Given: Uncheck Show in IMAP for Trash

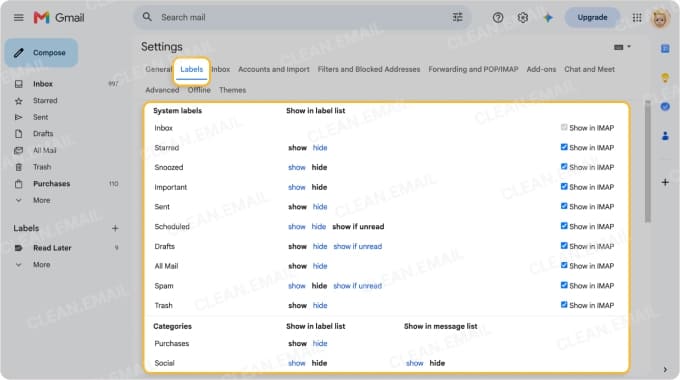Looking at the screenshot, I should (x=564, y=305).
